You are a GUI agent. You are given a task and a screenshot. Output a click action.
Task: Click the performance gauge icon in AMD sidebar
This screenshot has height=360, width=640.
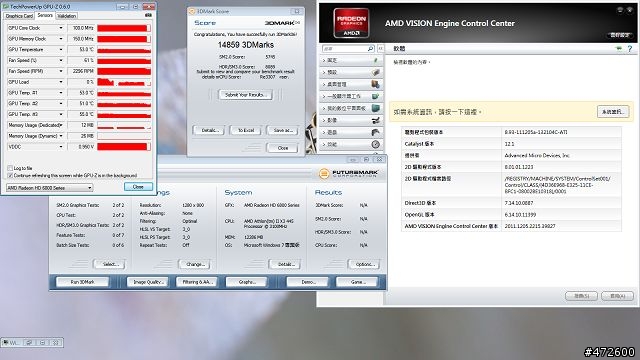click(x=376, y=144)
